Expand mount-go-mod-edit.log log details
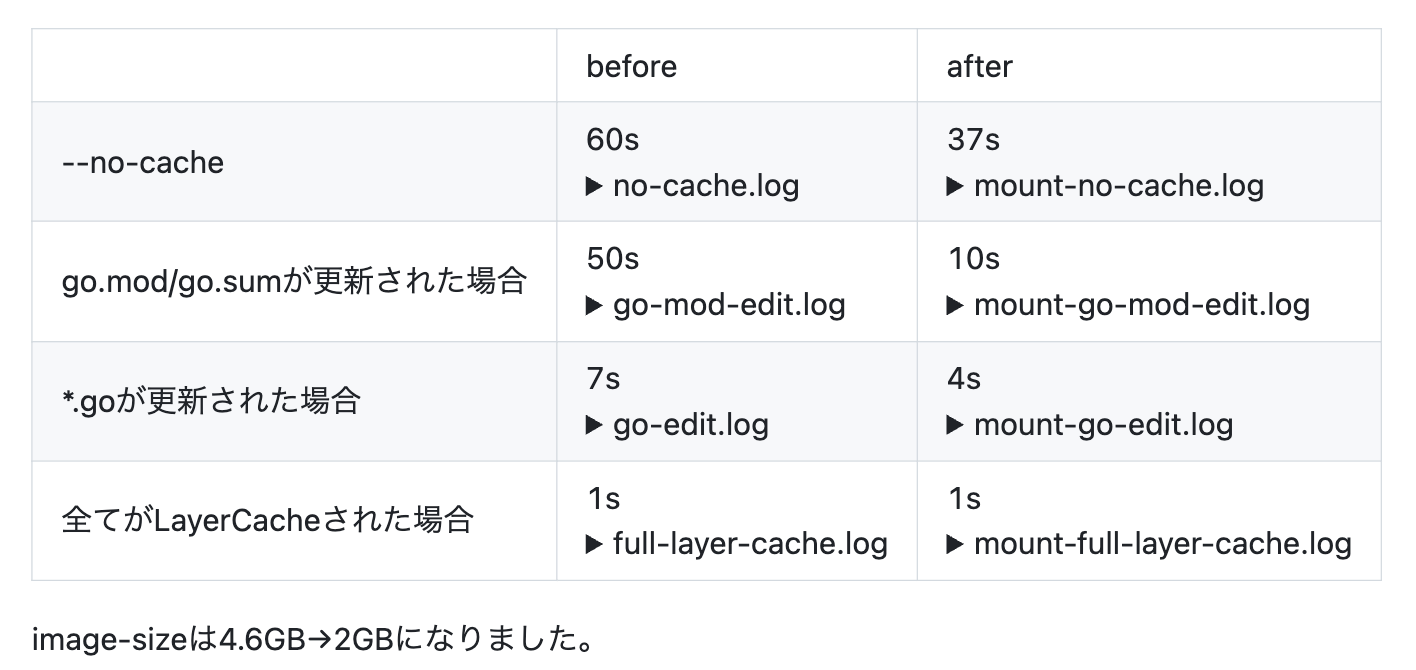Viewport: 1416px width, 670px height. (1128, 305)
